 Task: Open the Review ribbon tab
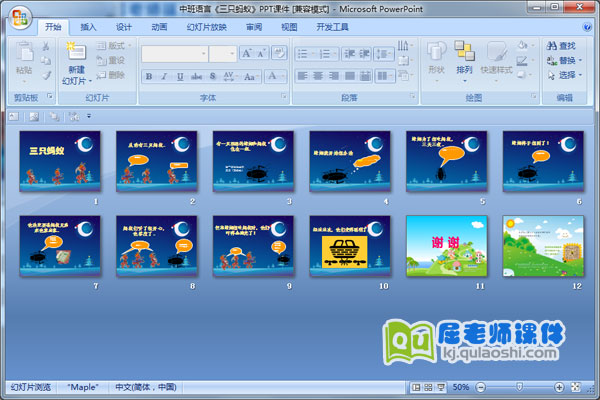coord(254,27)
